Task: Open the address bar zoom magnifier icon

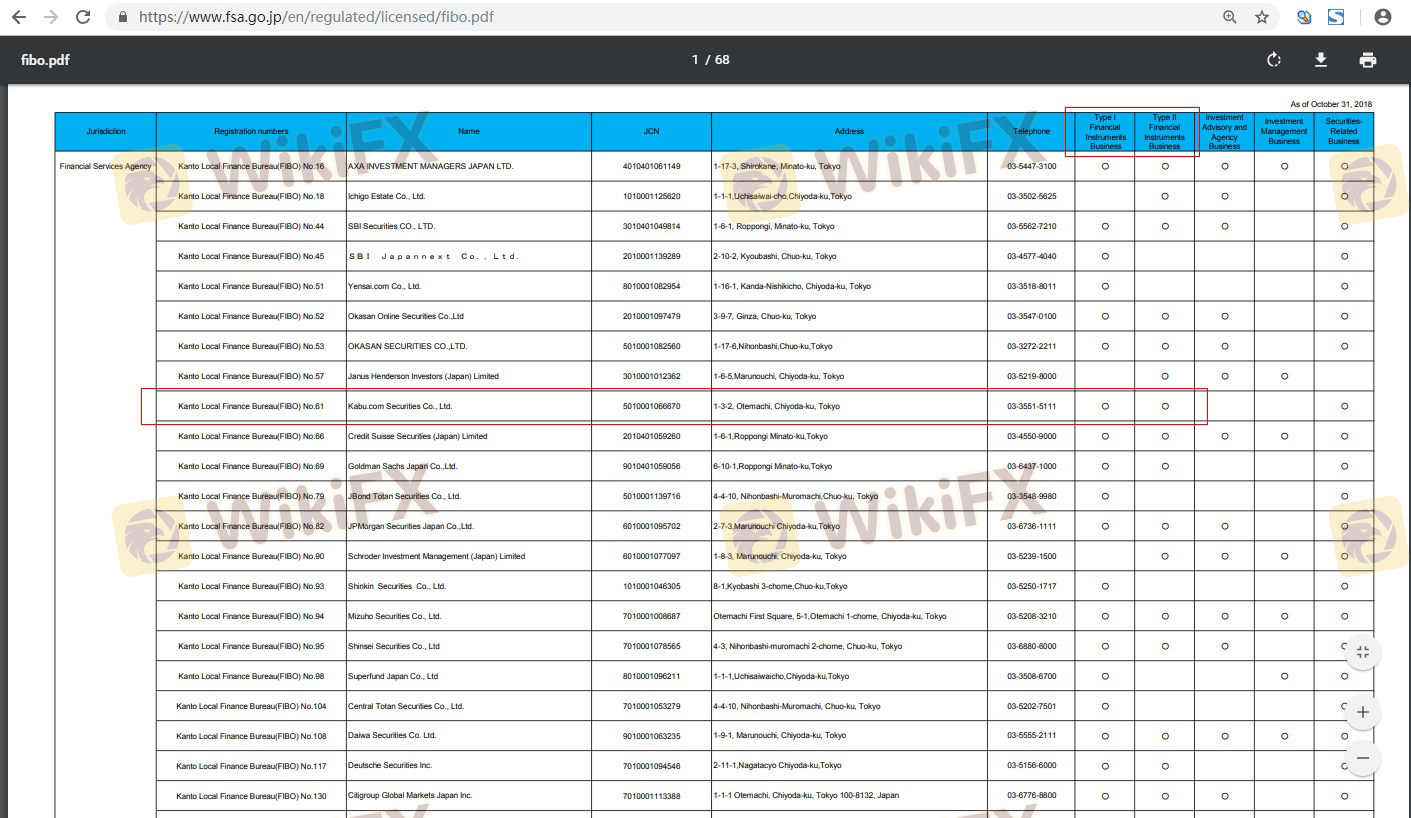Action: pyautogui.click(x=1229, y=17)
